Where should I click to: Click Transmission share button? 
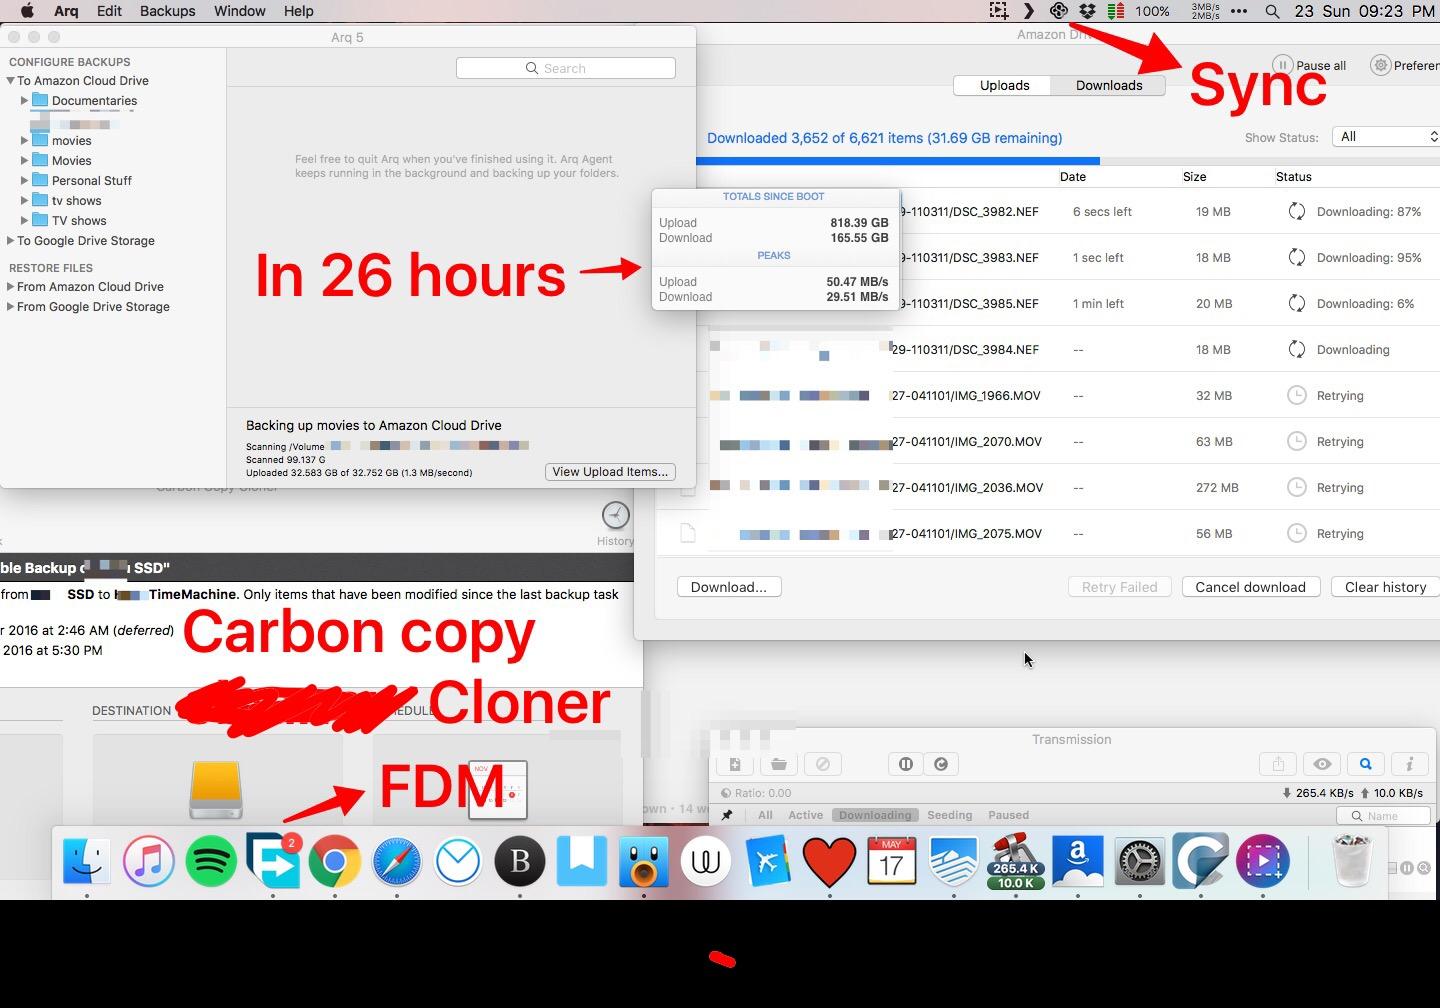[1278, 764]
